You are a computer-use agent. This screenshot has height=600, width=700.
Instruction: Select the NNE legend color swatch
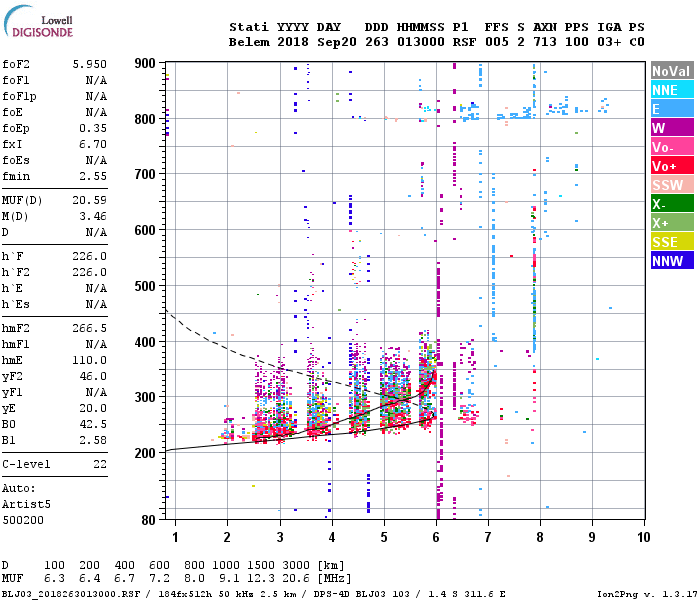point(672,90)
